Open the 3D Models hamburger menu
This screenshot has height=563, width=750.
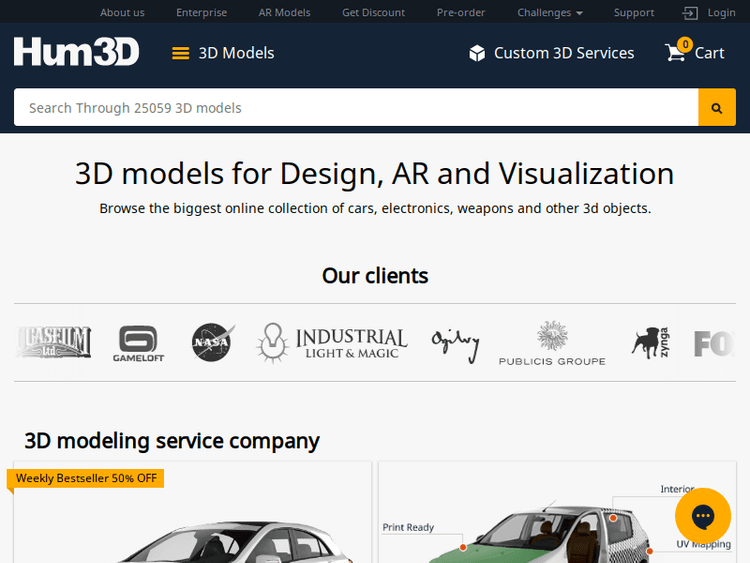[x=180, y=53]
